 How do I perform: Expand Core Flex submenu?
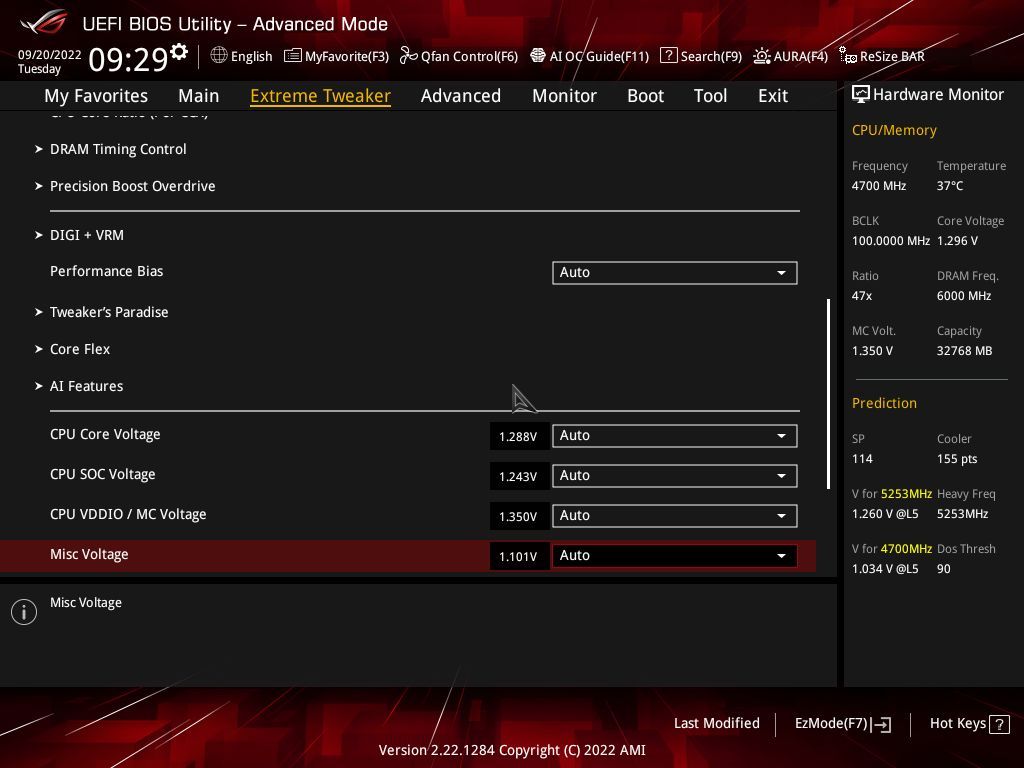pyautogui.click(x=80, y=349)
